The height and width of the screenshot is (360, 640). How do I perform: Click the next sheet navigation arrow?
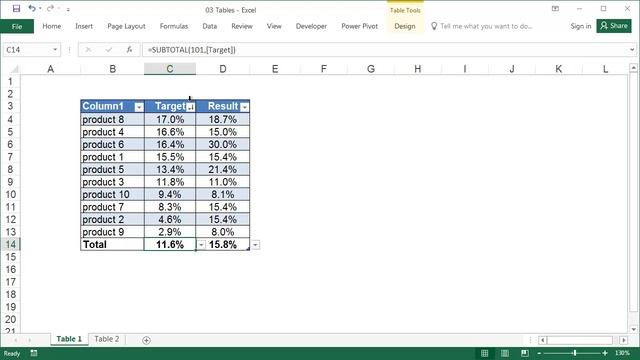(29, 340)
